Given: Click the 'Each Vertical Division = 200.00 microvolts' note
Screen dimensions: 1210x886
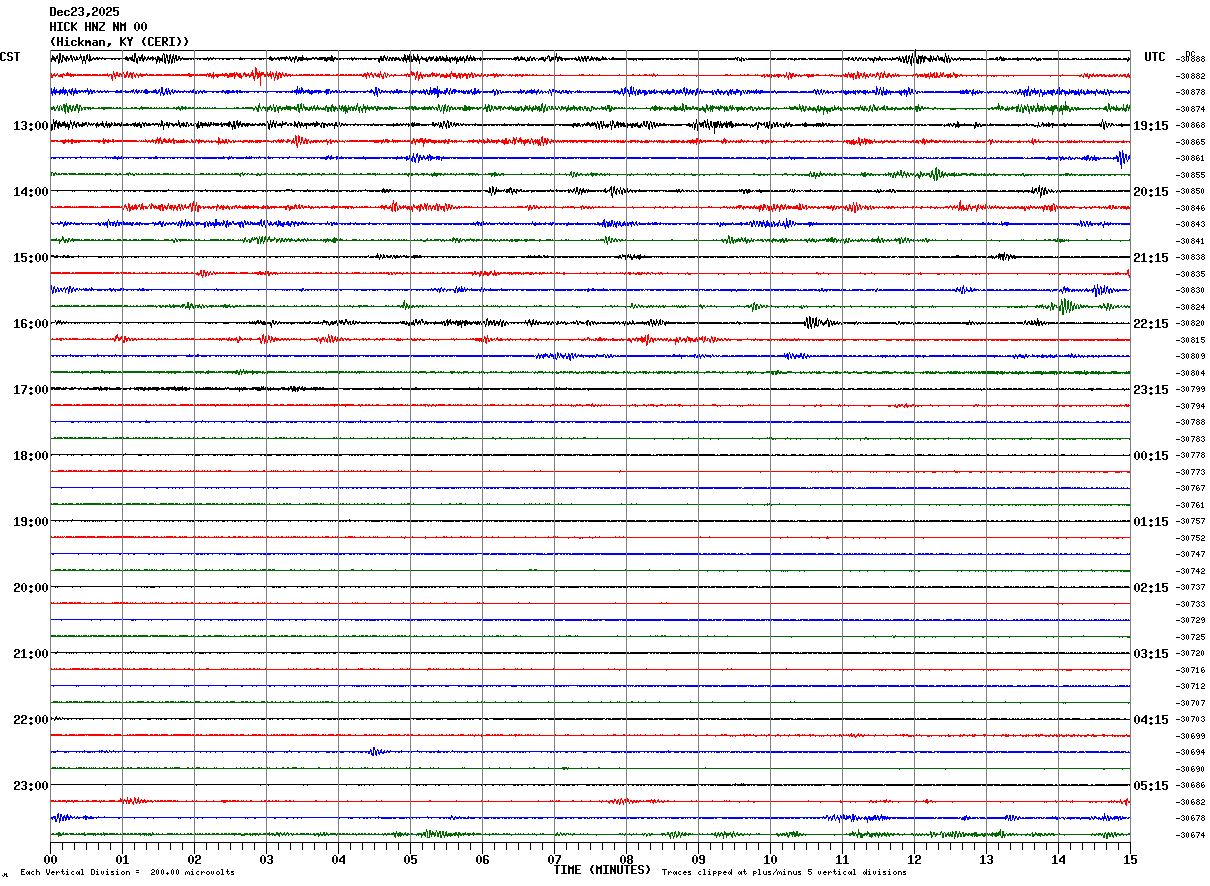Looking at the screenshot, I should (127, 873).
